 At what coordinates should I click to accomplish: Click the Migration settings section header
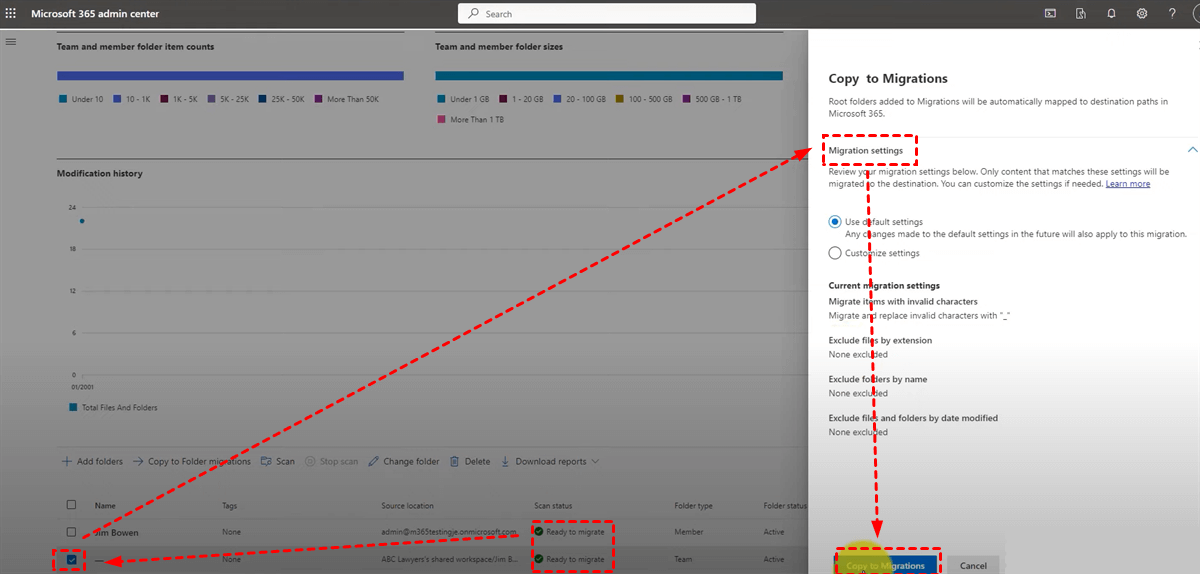click(866, 151)
